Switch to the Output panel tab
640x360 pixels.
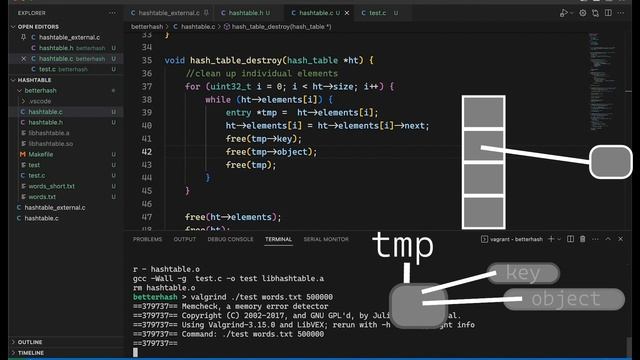(x=184, y=239)
